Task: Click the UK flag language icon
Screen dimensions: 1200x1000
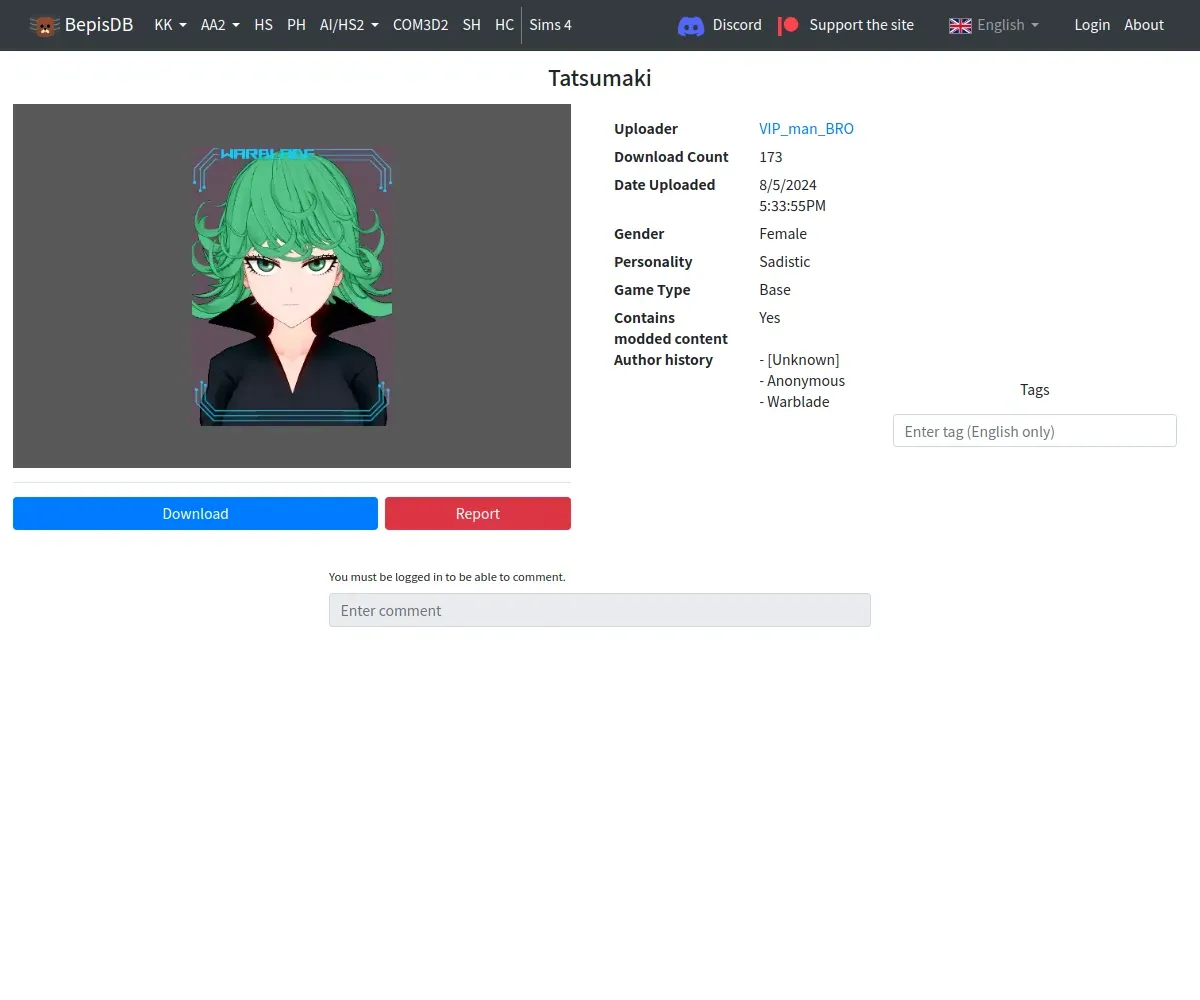Action: [960, 25]
